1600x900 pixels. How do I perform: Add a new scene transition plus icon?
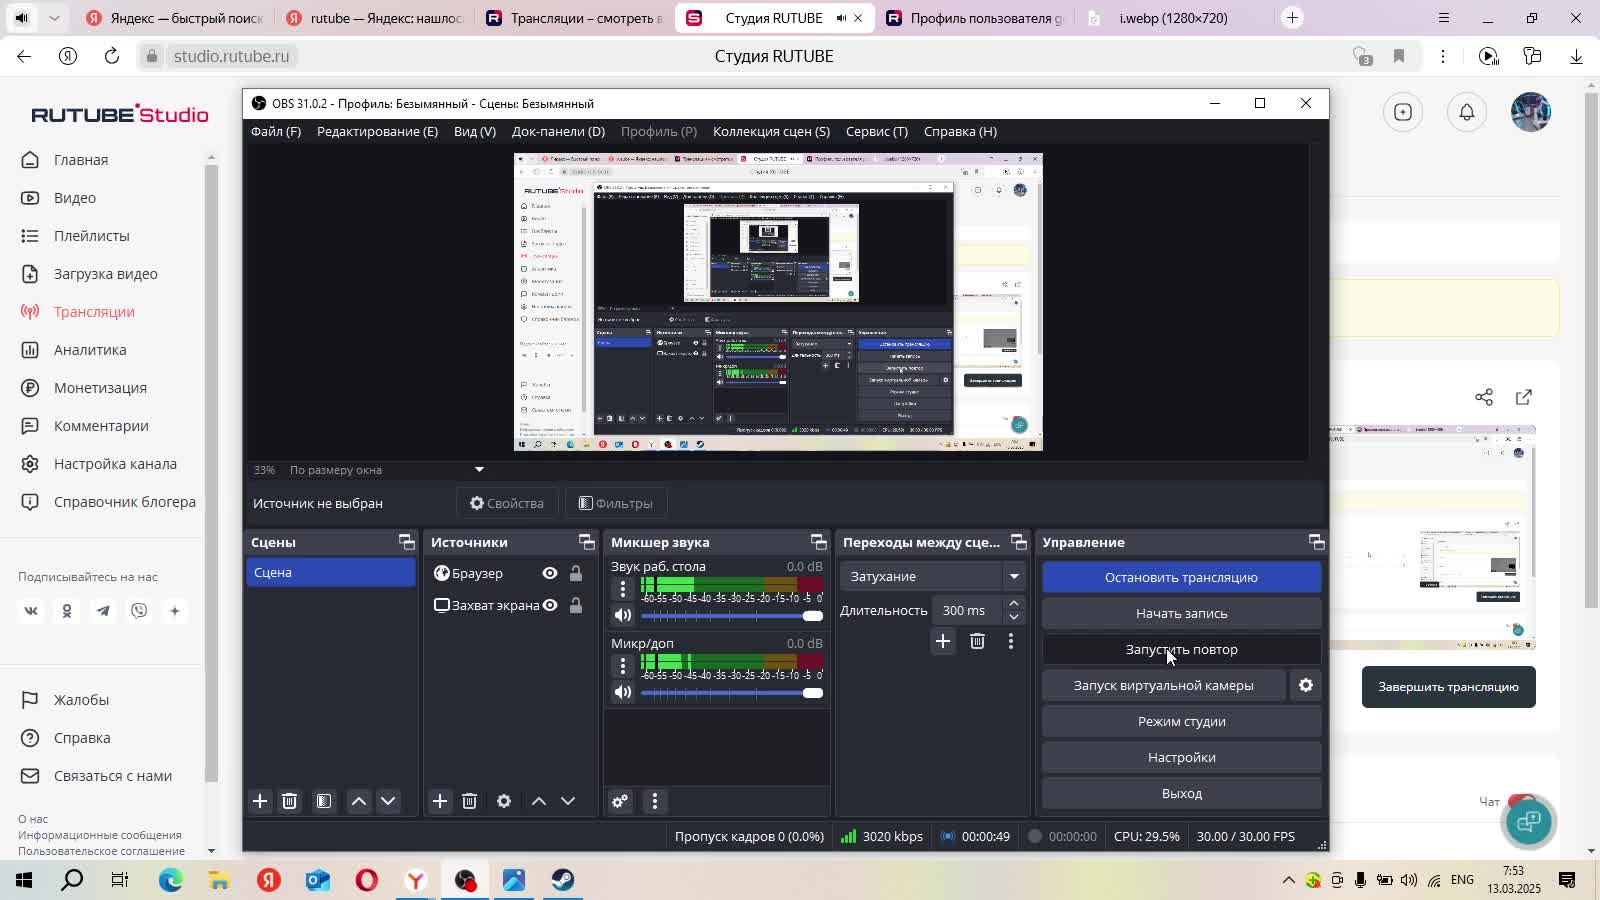pyautogui.click(x=943, y=641)
